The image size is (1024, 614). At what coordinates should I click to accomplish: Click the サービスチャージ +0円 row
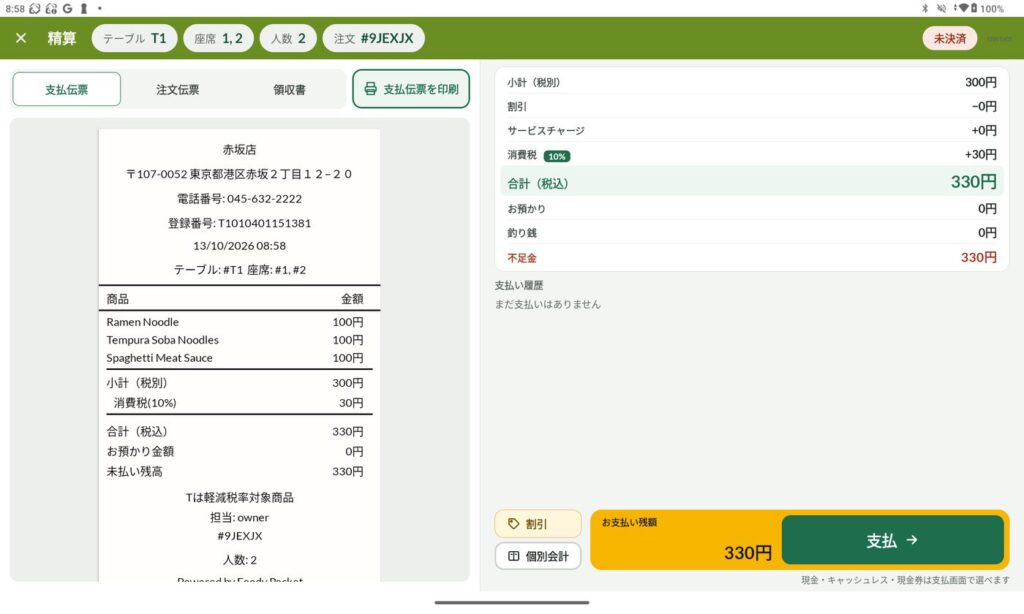752,131
